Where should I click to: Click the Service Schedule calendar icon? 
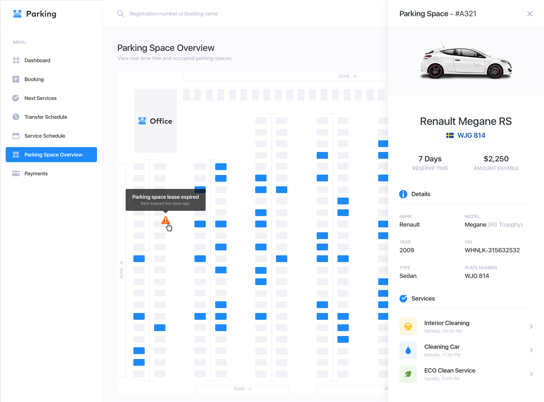[16, 136]
